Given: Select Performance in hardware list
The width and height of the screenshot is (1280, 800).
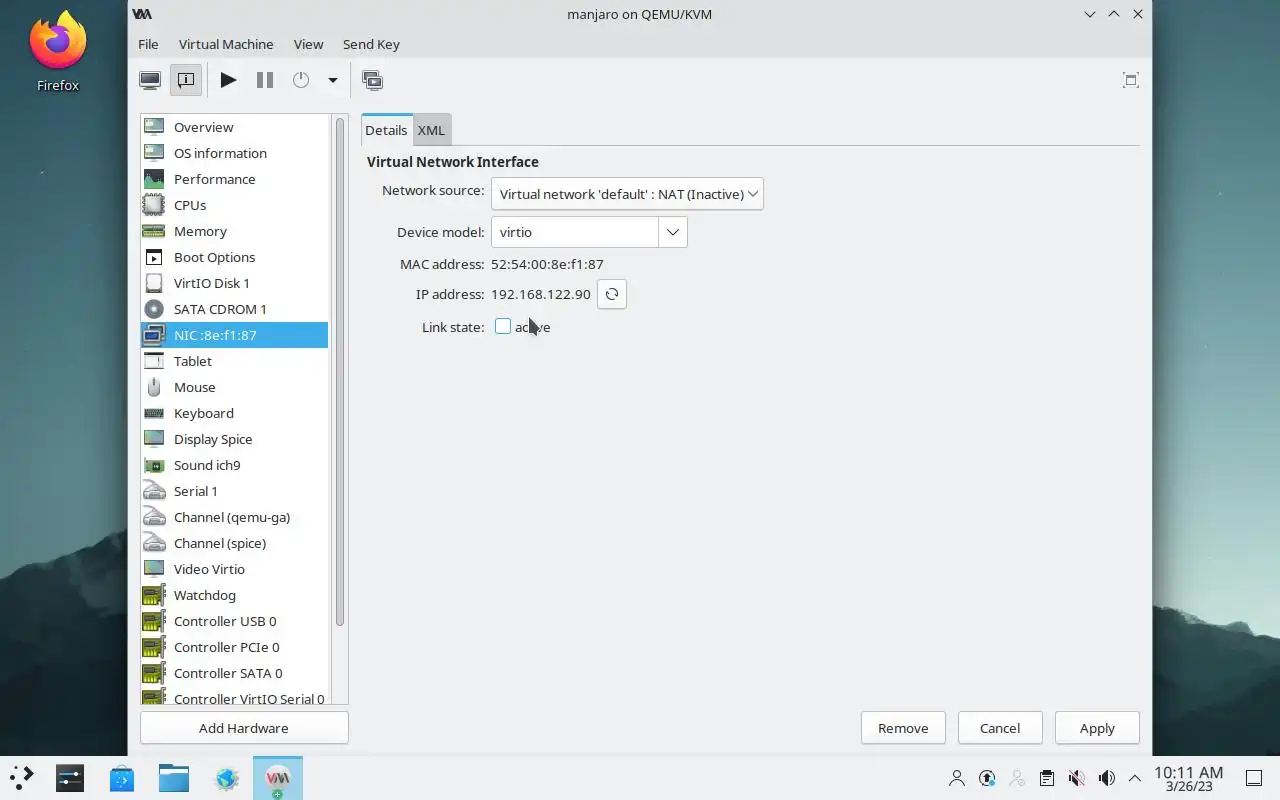Looking at the screenshot, I should click(234, 179).
